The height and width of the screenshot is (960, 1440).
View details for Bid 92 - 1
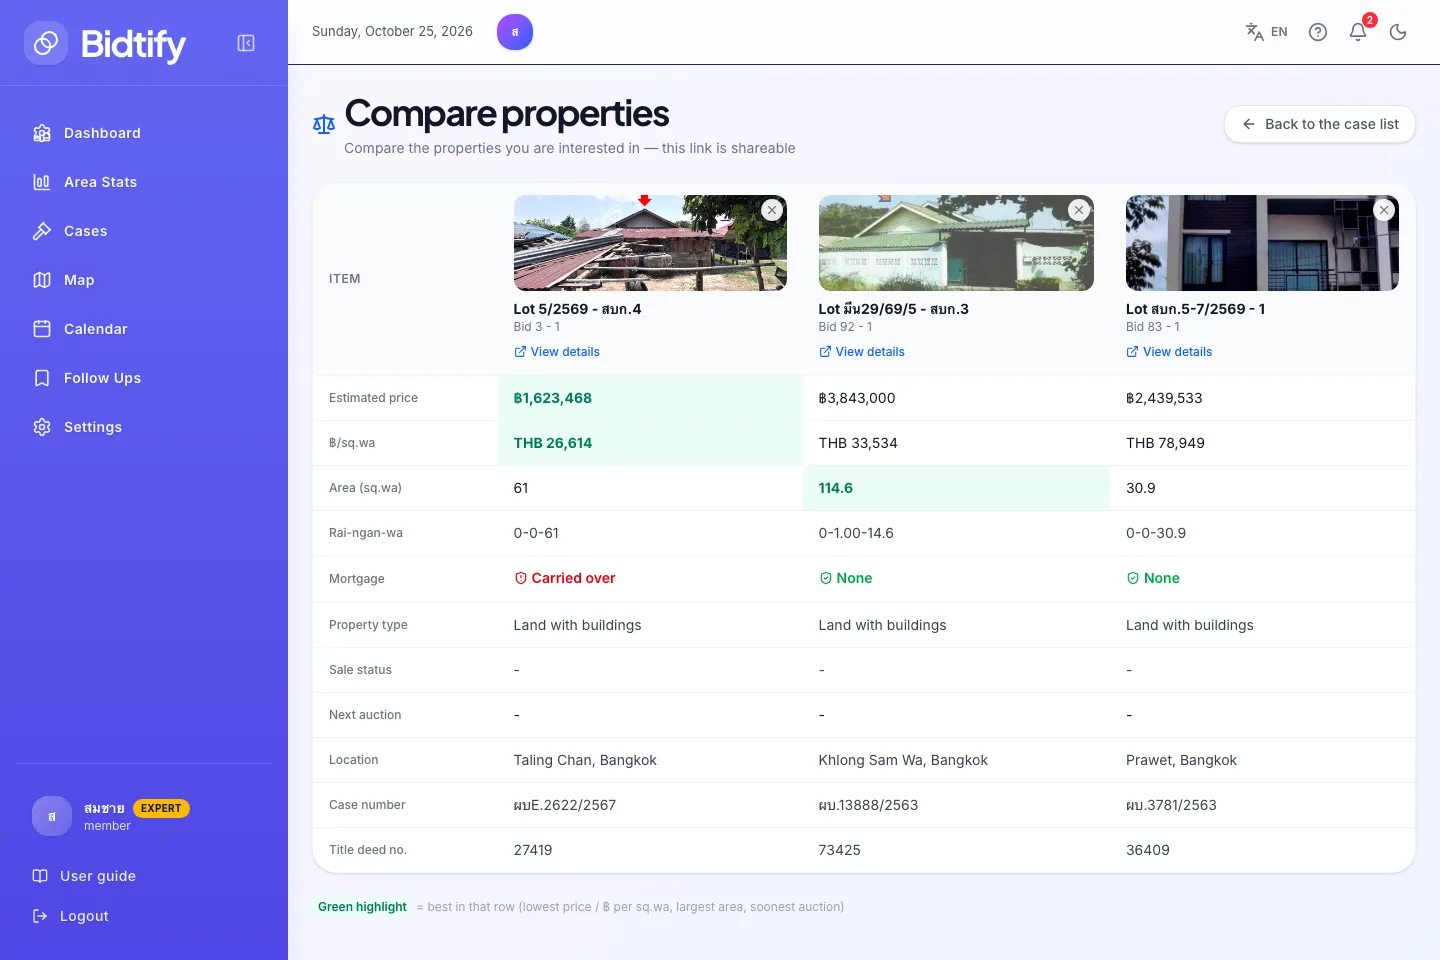[862, 352]
